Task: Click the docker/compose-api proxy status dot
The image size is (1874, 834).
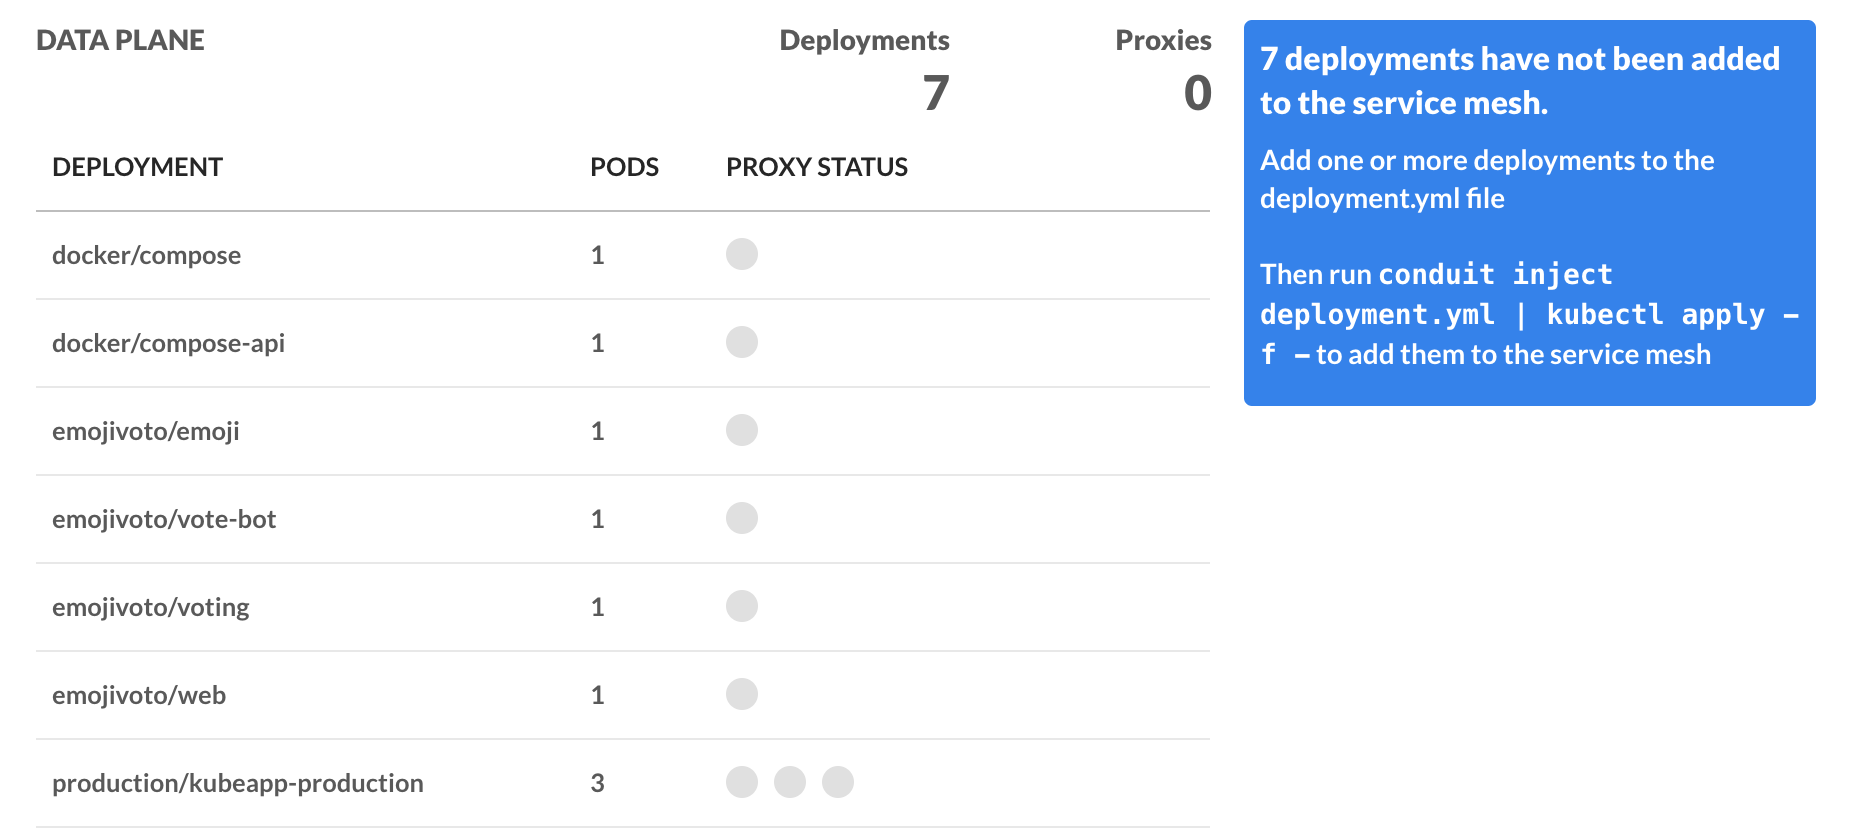Action: pyautogui.click(x=742, y=342)
